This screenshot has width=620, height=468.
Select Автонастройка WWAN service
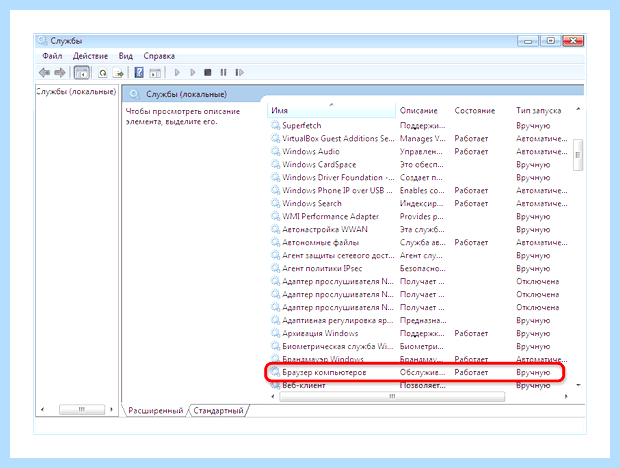pyautogui.click(x=419, y=230)
